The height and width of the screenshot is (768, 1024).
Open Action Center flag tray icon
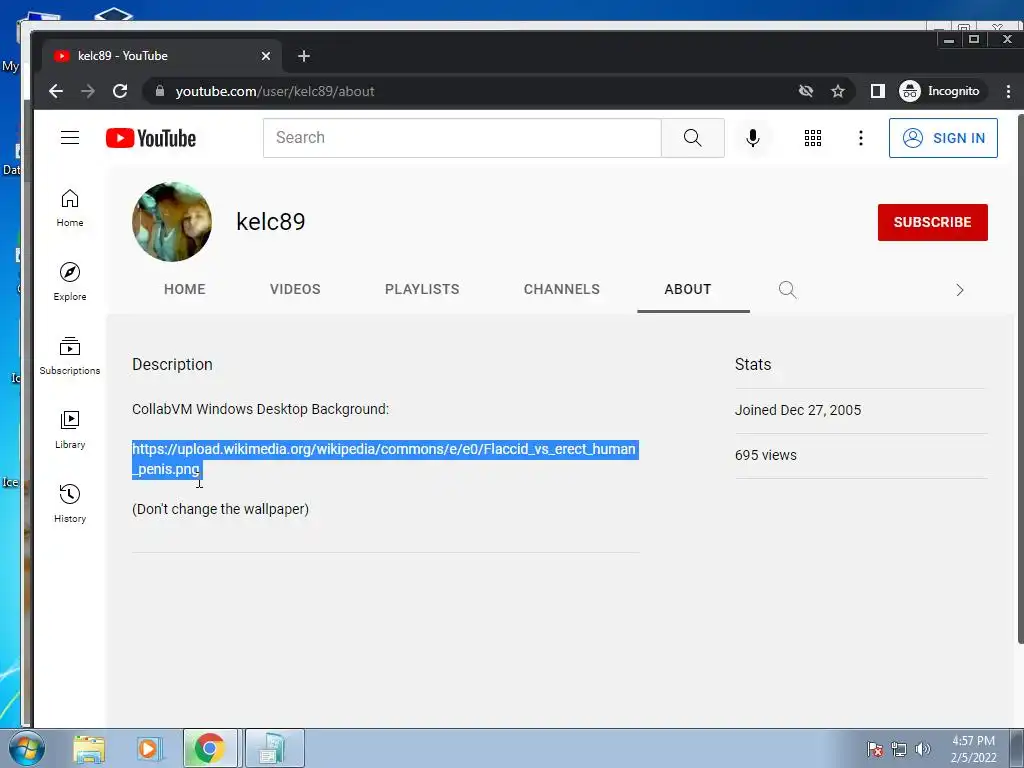tap(875, 749)
